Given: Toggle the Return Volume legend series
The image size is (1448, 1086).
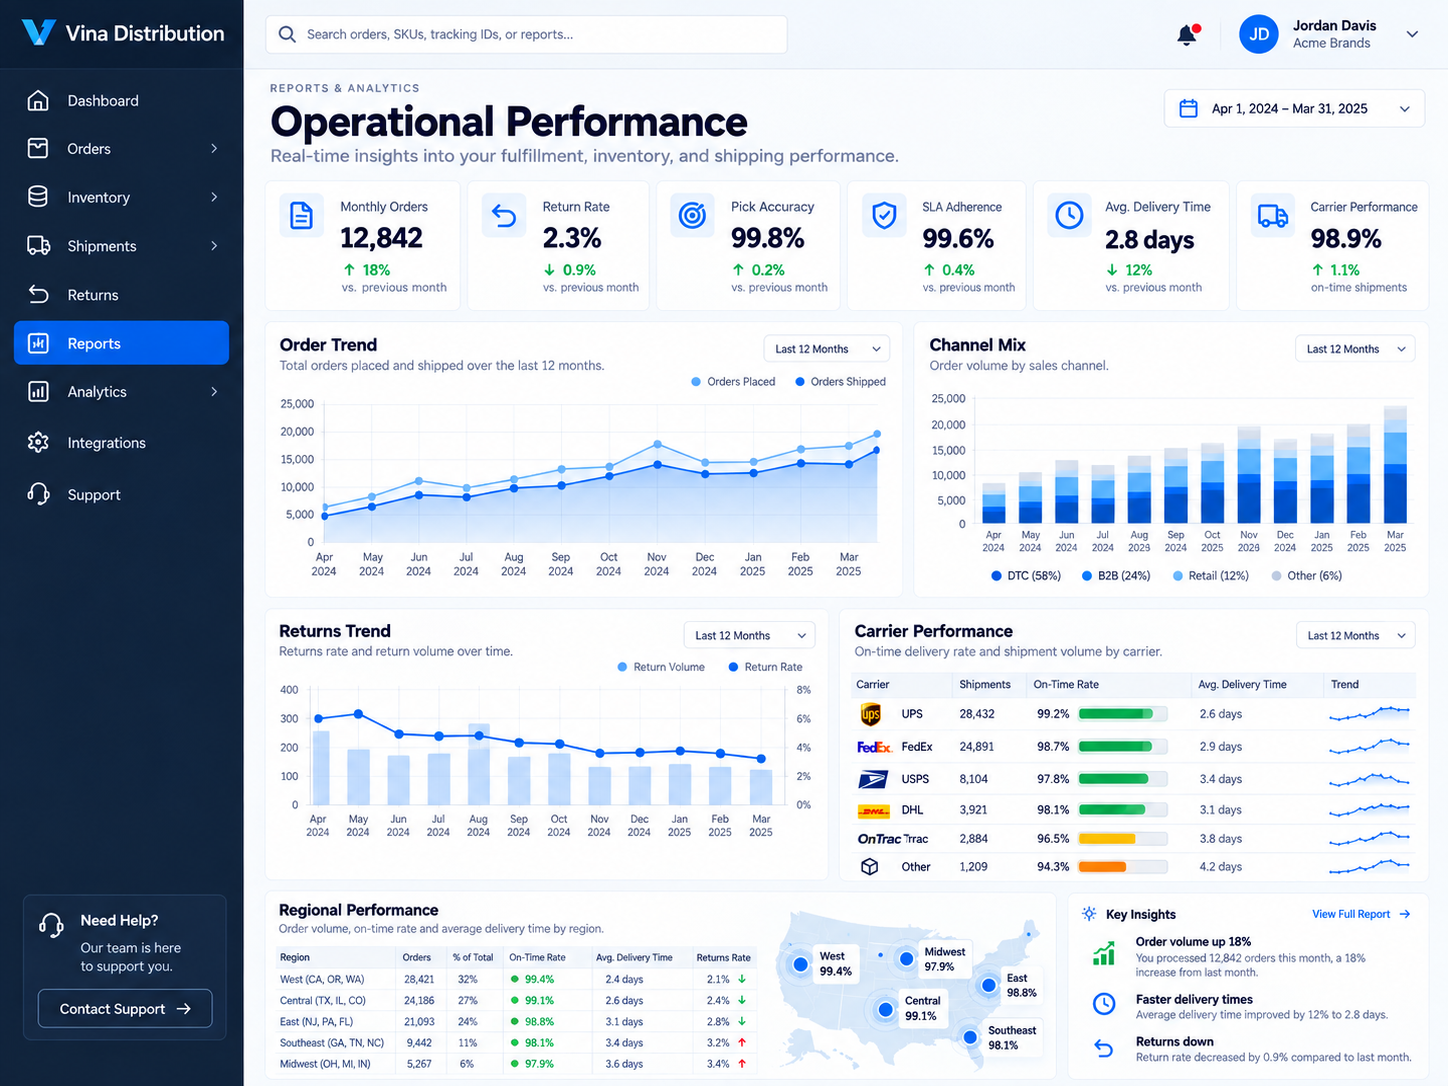Looking at the screenshot, I should point(661,667).
